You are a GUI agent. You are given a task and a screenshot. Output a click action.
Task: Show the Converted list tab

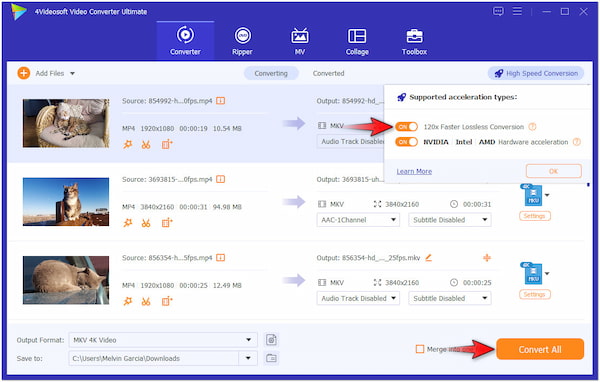point(328,73)
